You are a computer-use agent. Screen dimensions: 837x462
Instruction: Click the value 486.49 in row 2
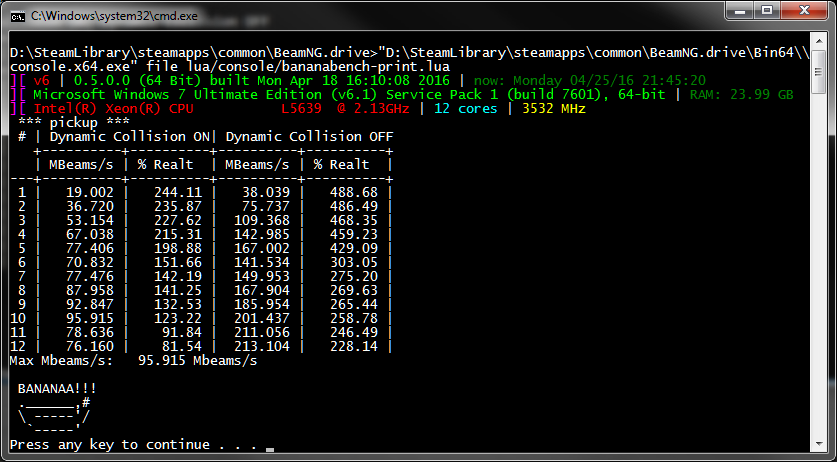[x=354, y=206]
